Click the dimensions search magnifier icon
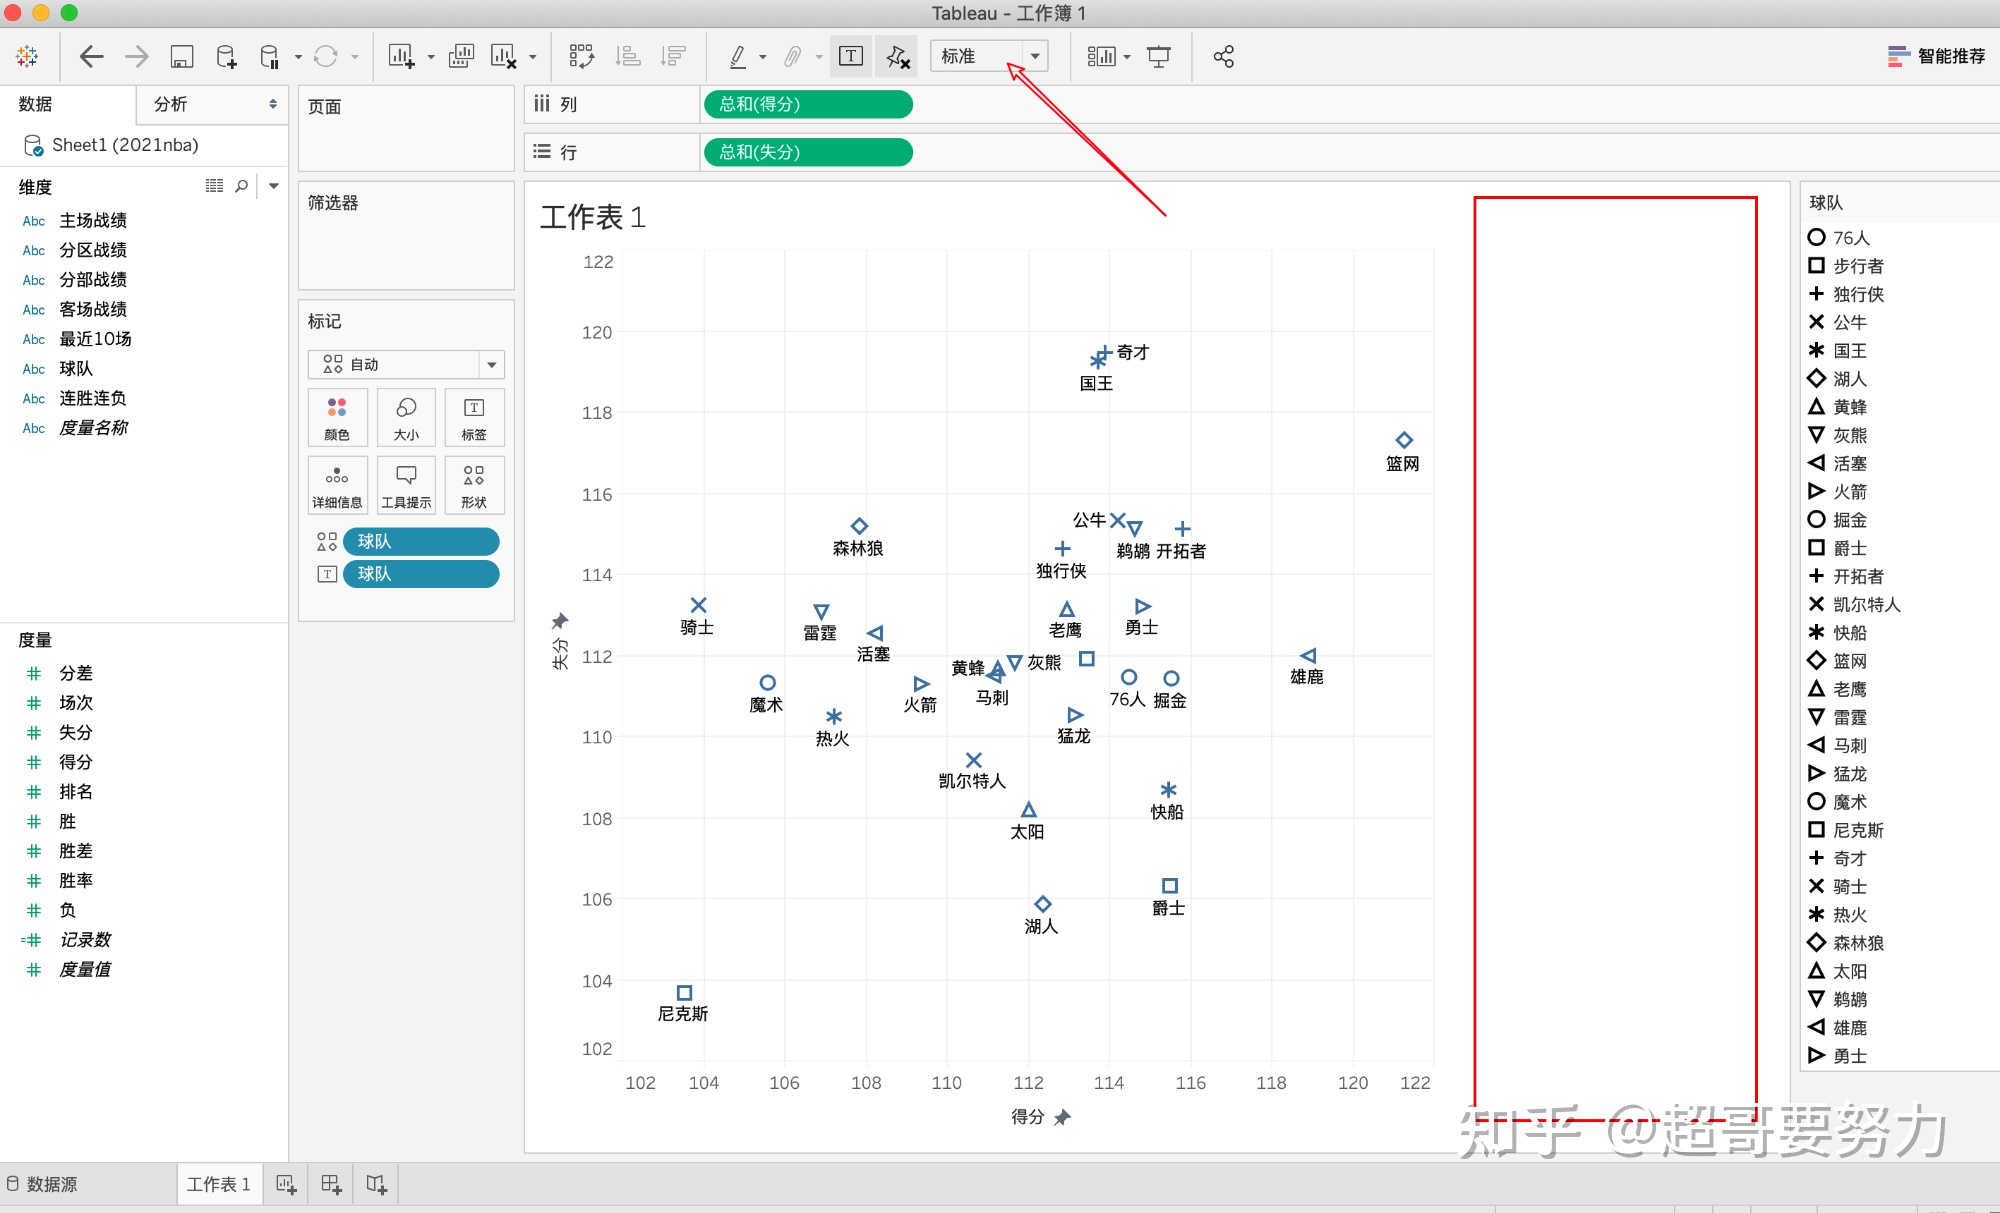This screenshot has height=1213, width=2000. pos(241,185)
